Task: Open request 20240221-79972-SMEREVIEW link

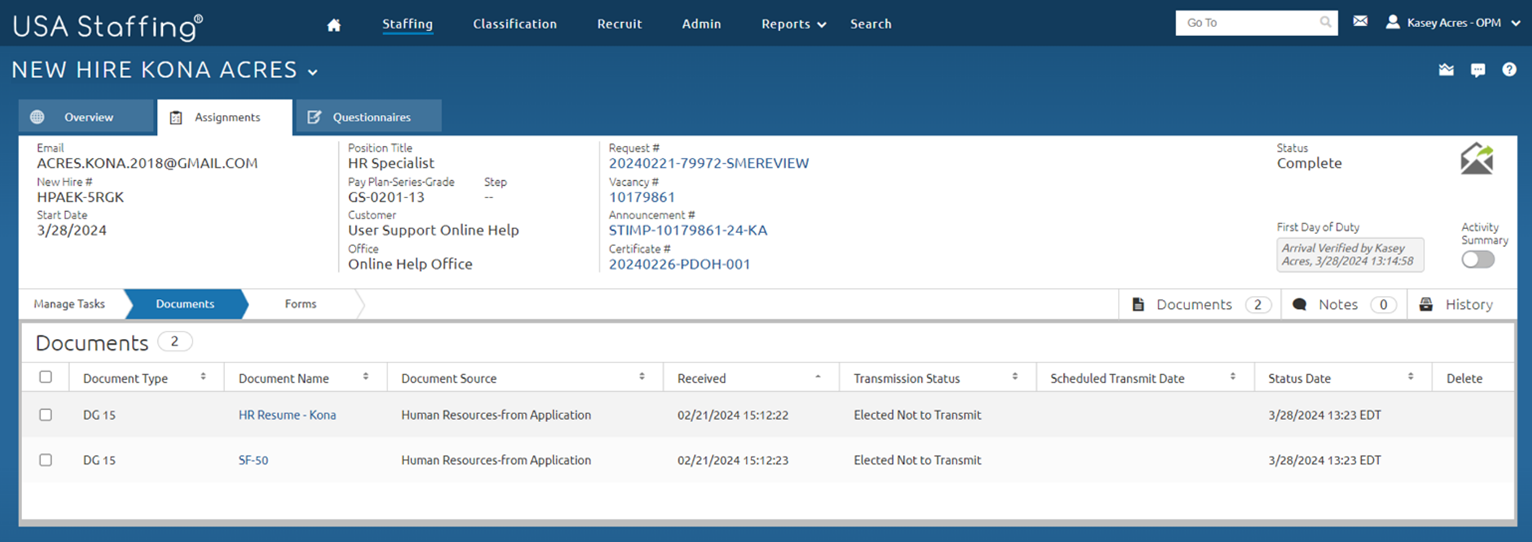Action: (x=709, y=163)
